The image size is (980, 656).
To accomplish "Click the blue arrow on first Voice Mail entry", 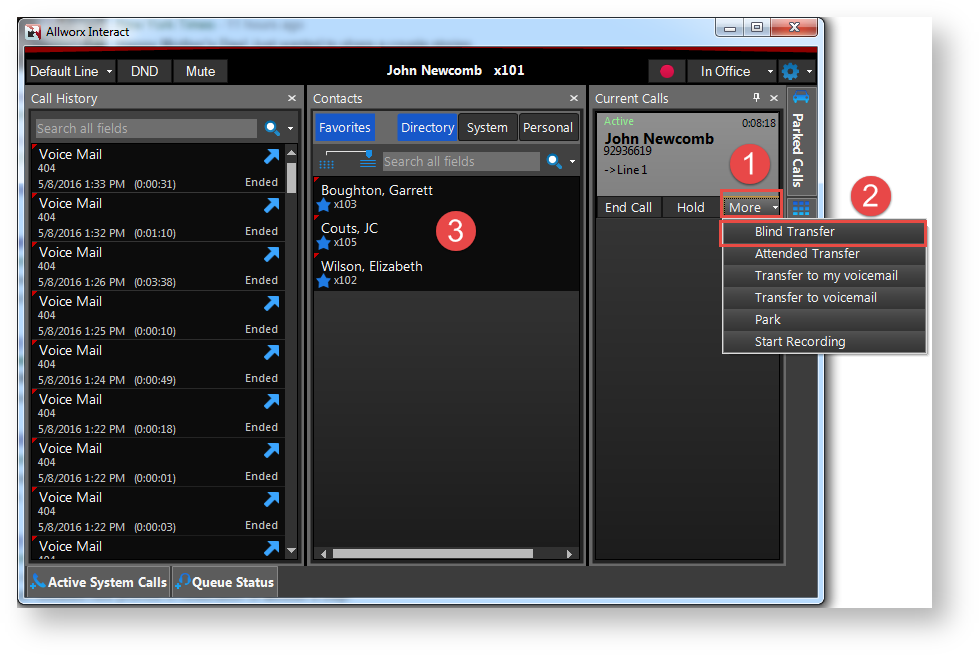I will [x=271, y=156].
